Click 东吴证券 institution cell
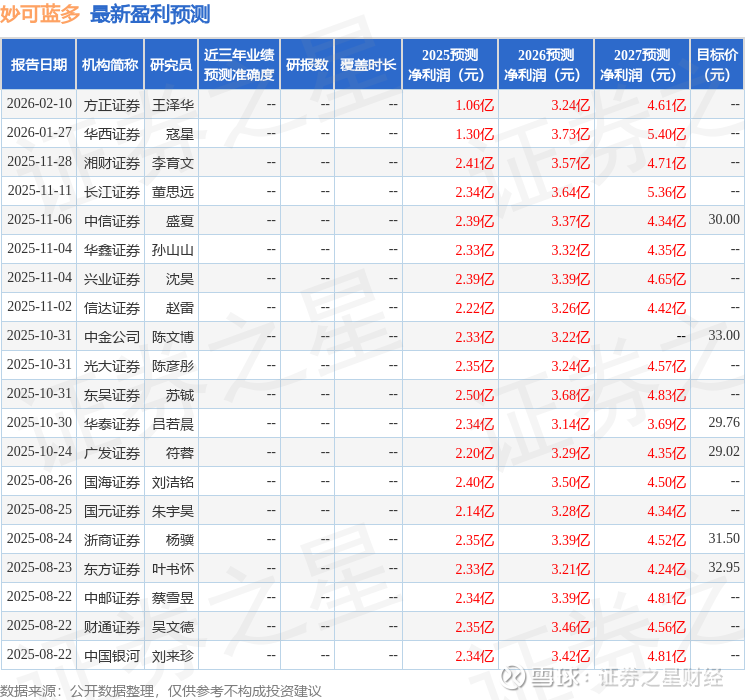745x700 pixels. [x=112, y=395]
